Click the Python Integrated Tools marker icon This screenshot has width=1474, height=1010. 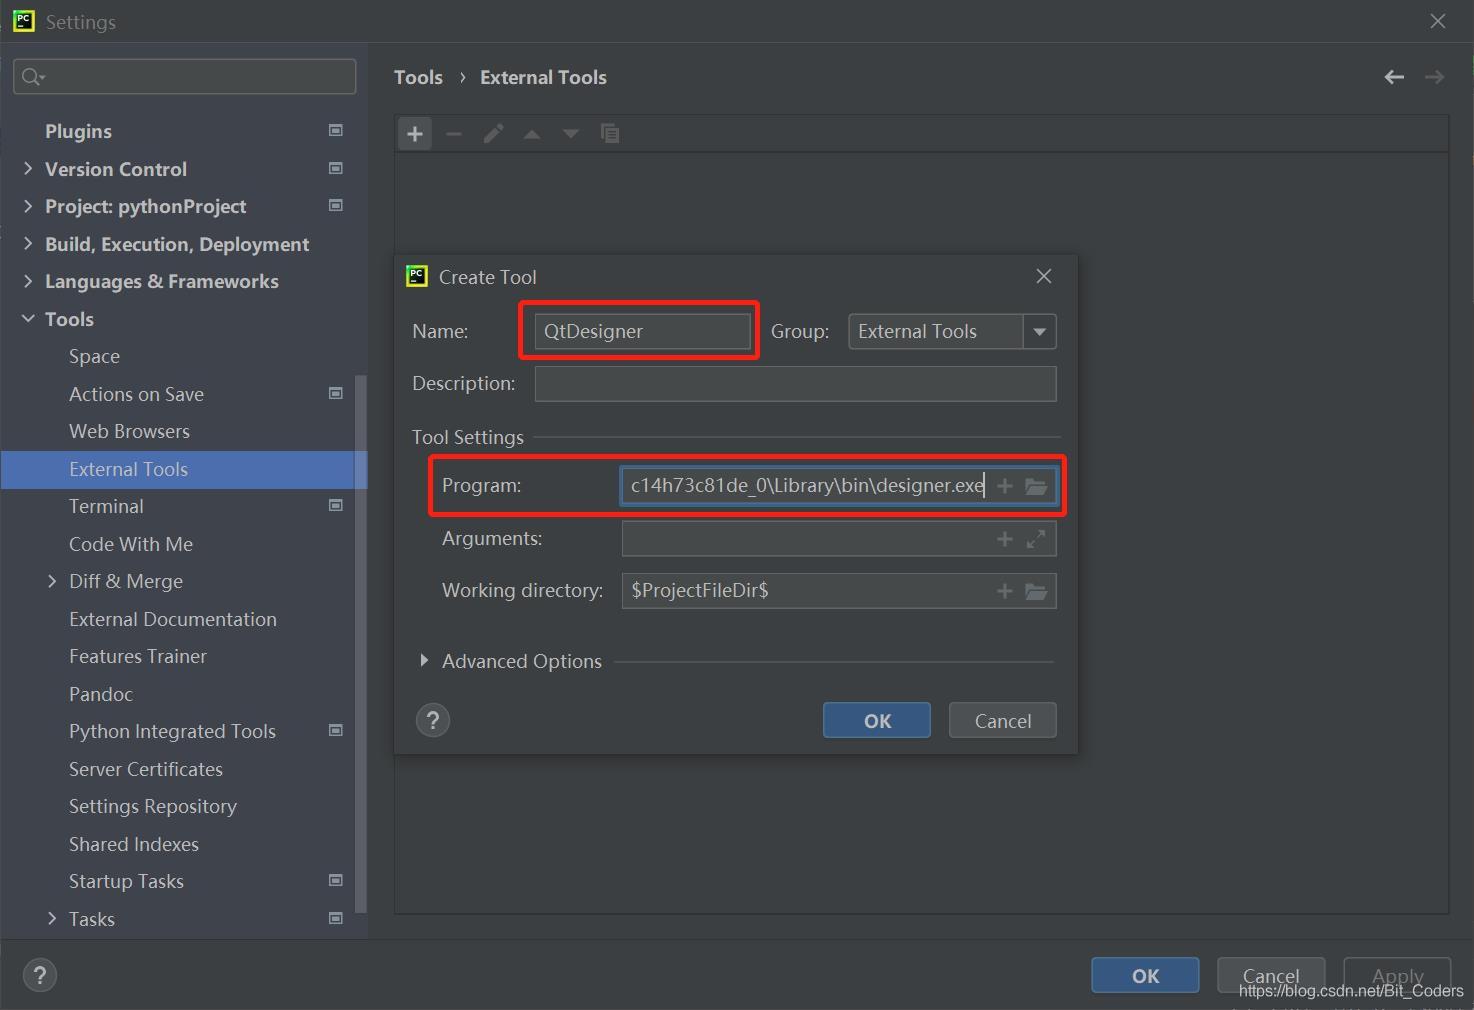pos(336,730)
